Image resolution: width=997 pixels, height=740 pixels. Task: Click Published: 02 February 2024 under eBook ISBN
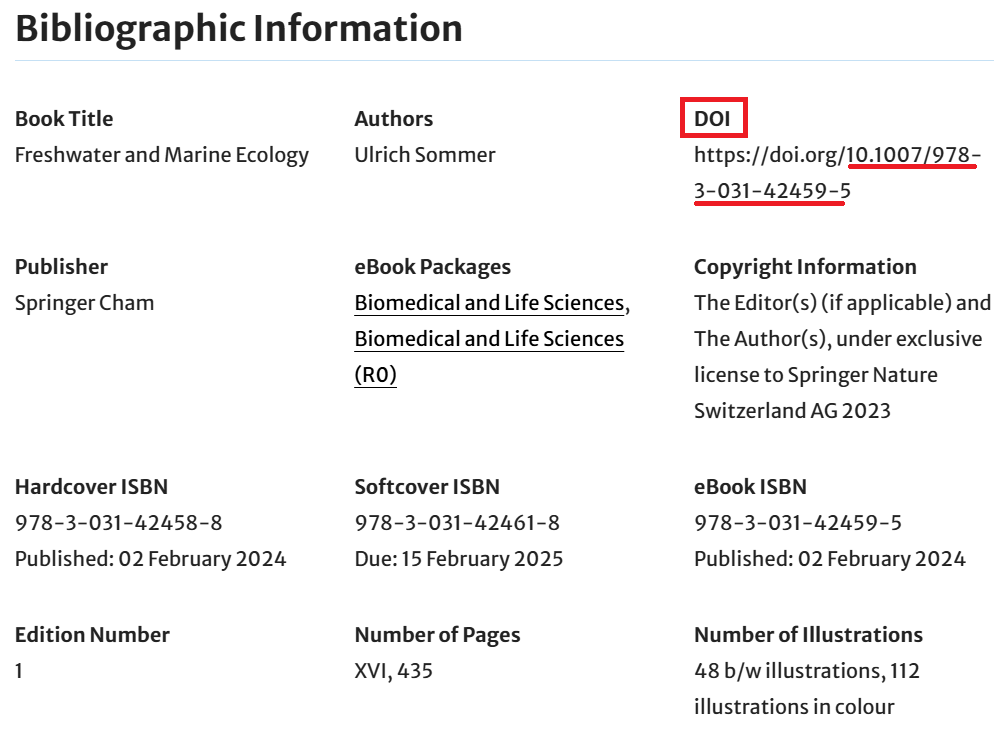pos(830,559)
